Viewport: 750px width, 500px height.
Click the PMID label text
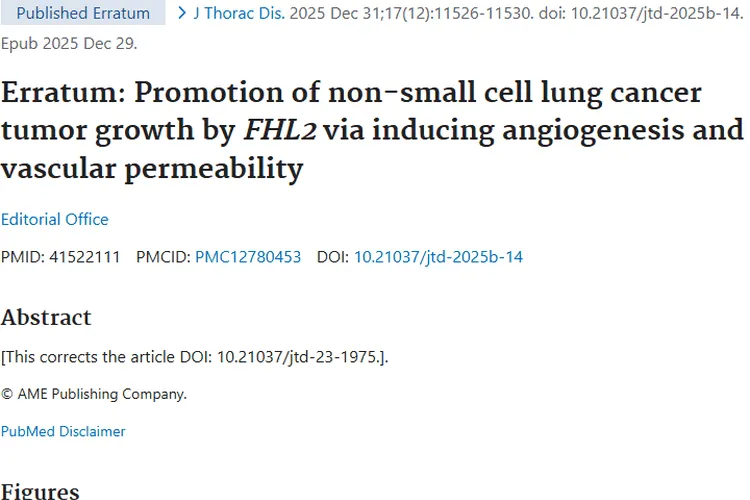click(x=20, y=257)
